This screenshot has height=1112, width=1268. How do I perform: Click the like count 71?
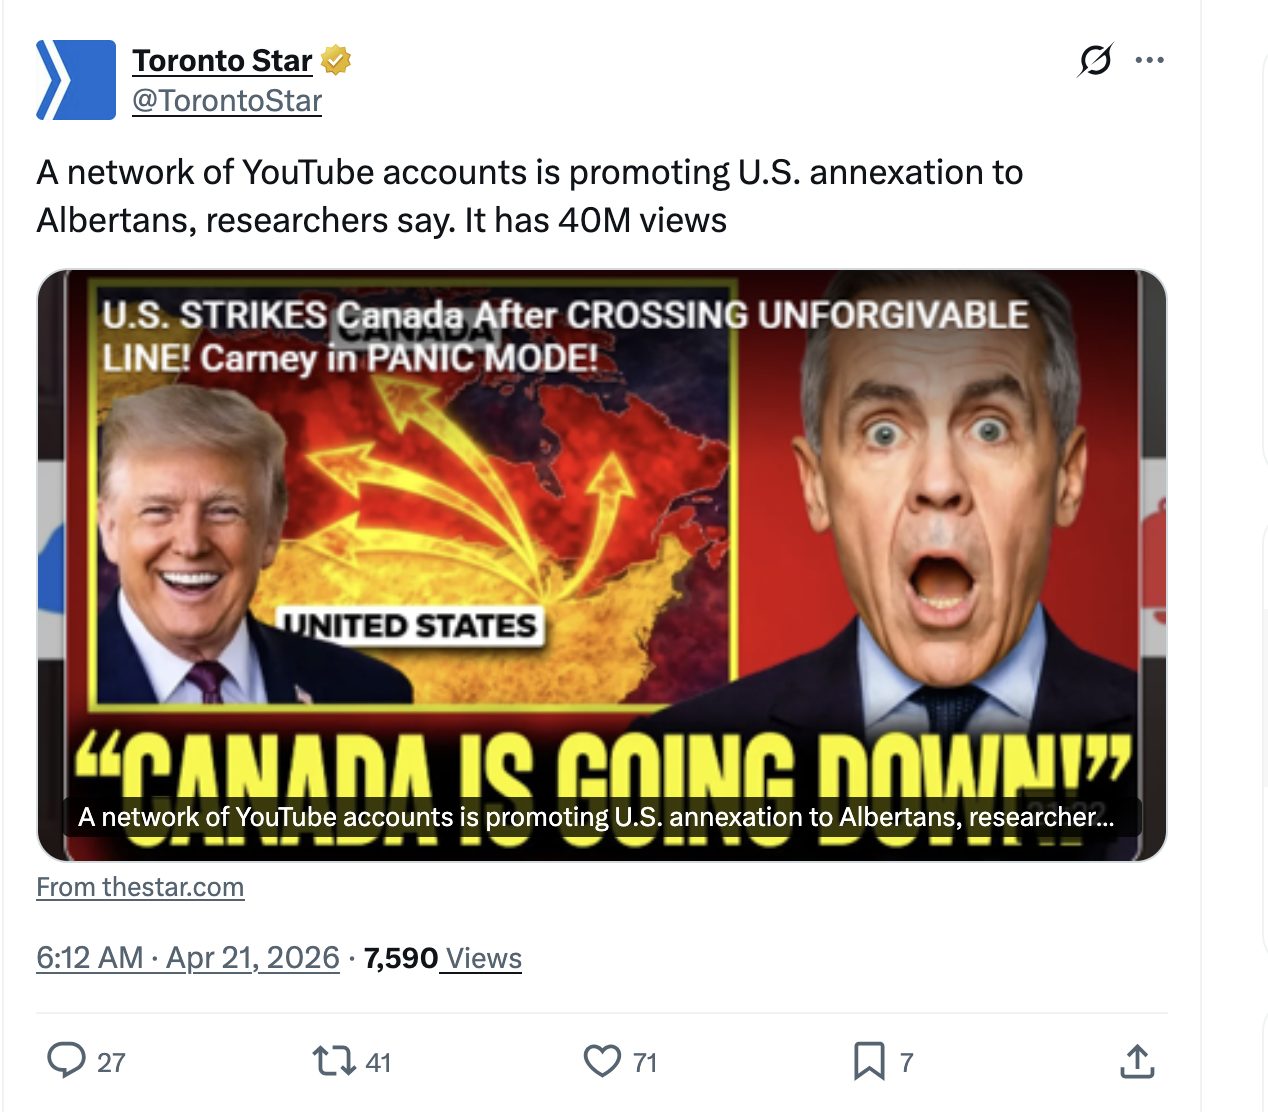645,1062
